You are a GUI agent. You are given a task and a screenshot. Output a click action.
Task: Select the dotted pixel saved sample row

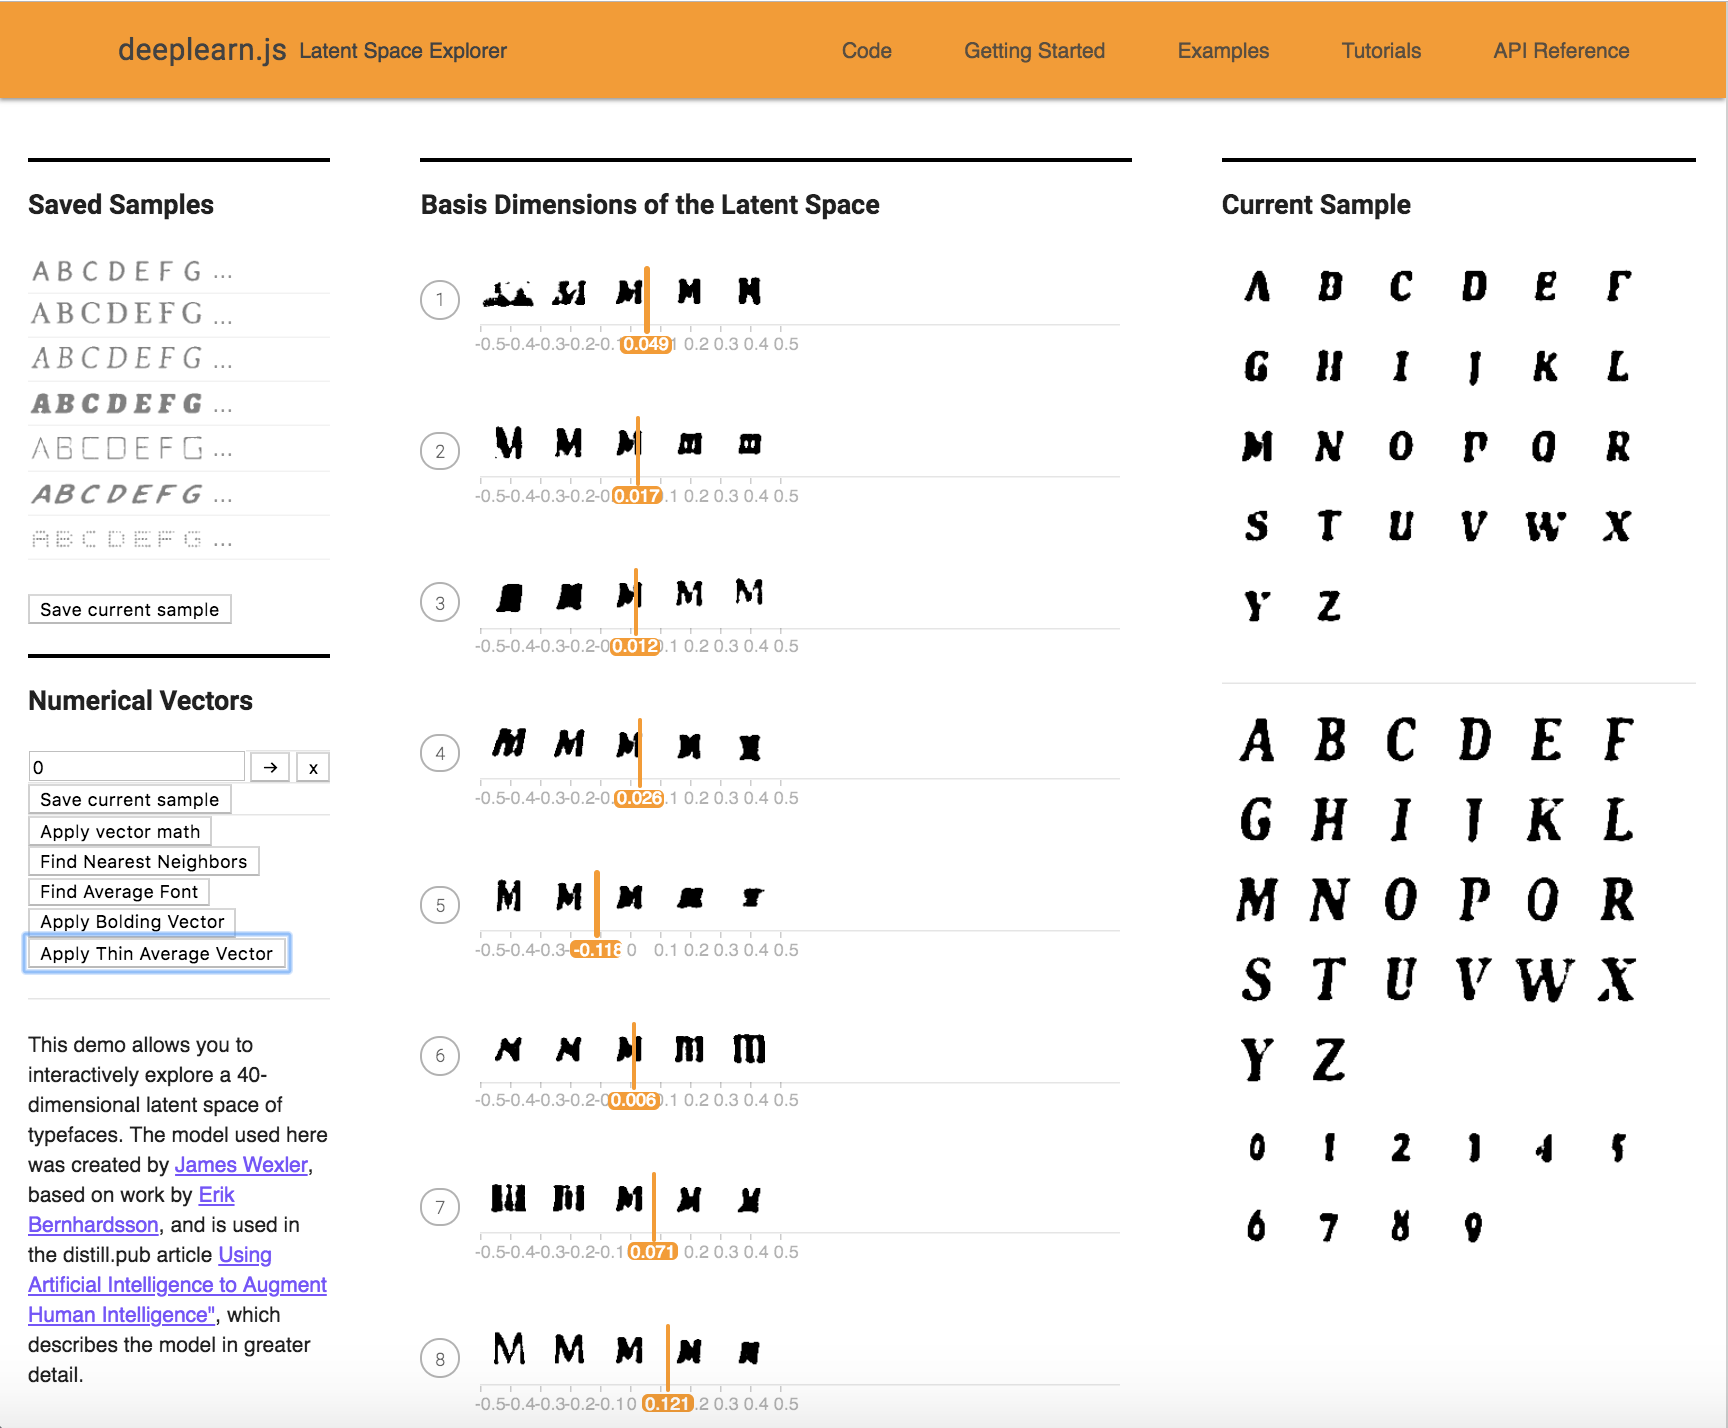click(x=179, y=539)
